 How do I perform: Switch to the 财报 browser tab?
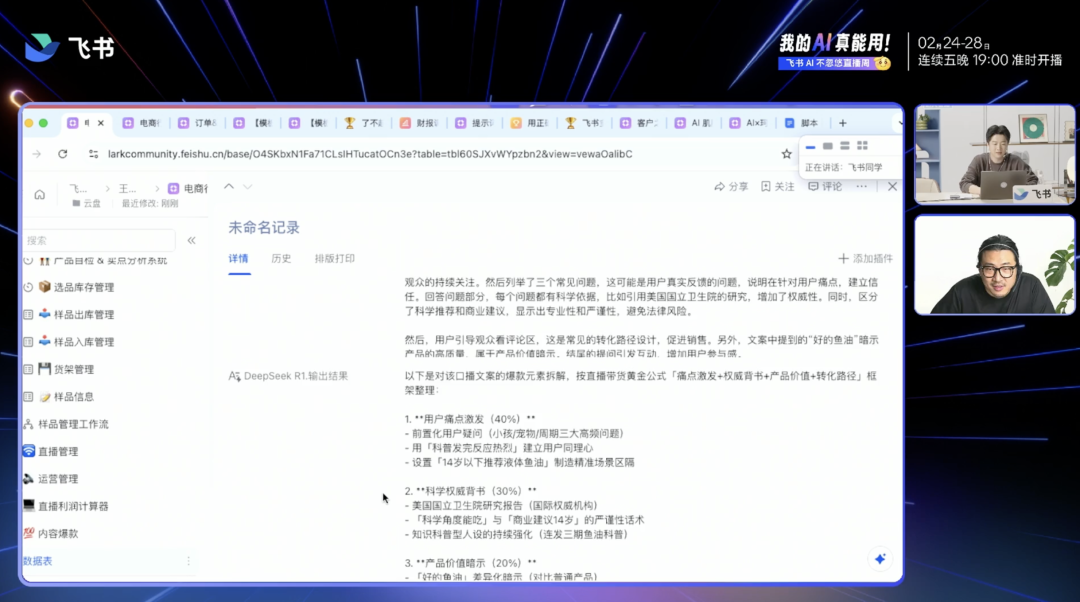419,123
